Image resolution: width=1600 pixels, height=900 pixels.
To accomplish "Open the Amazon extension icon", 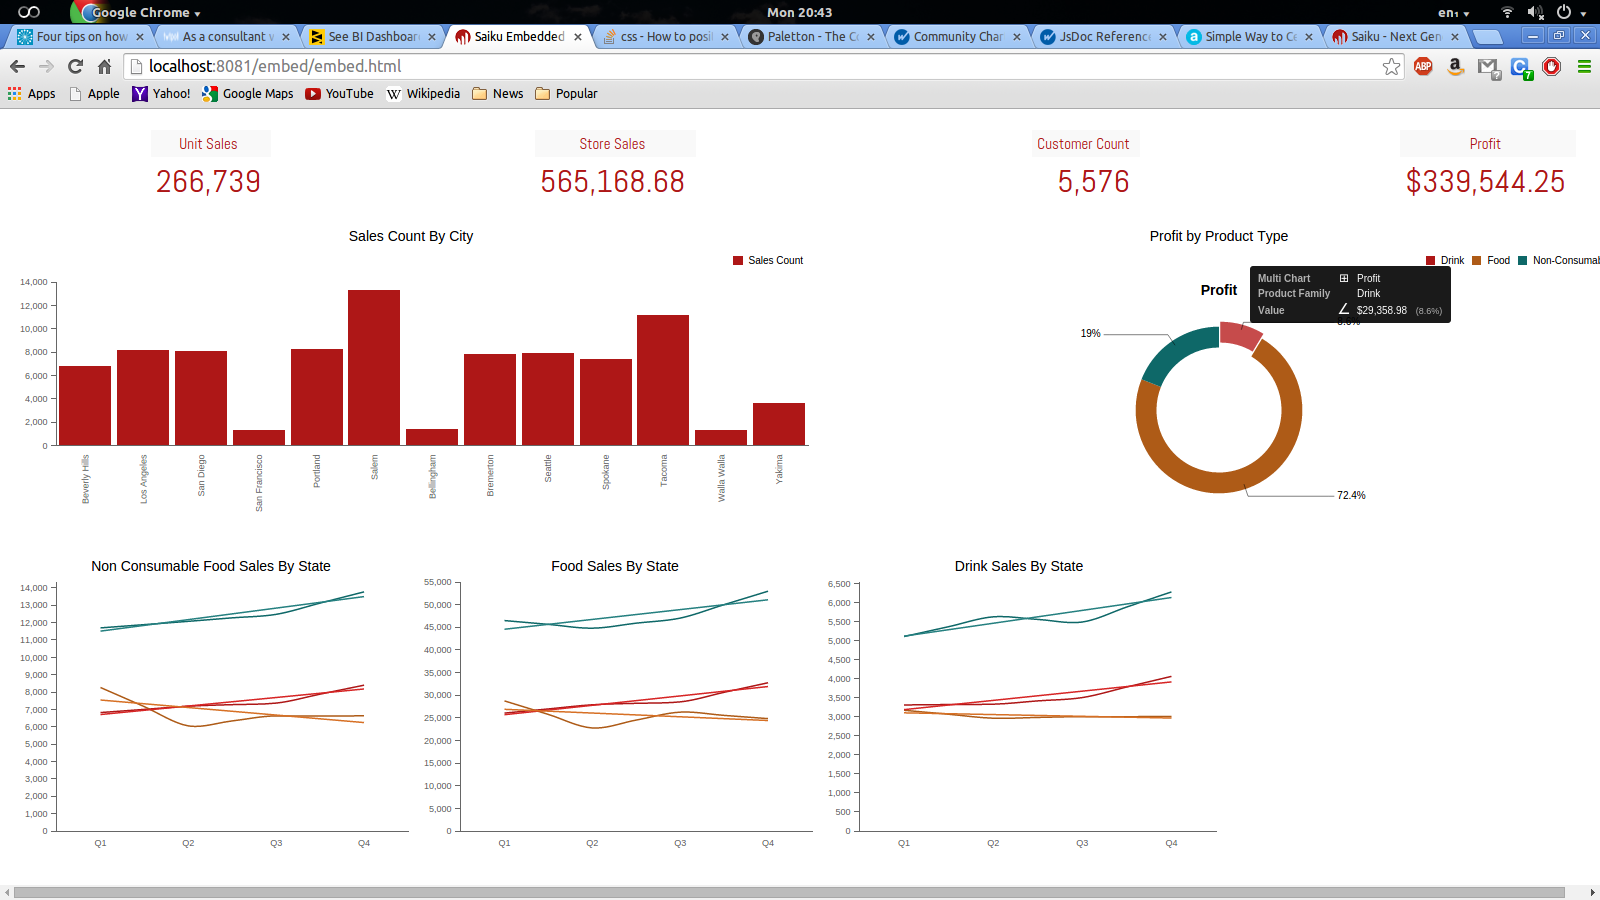I will 1455,66.
